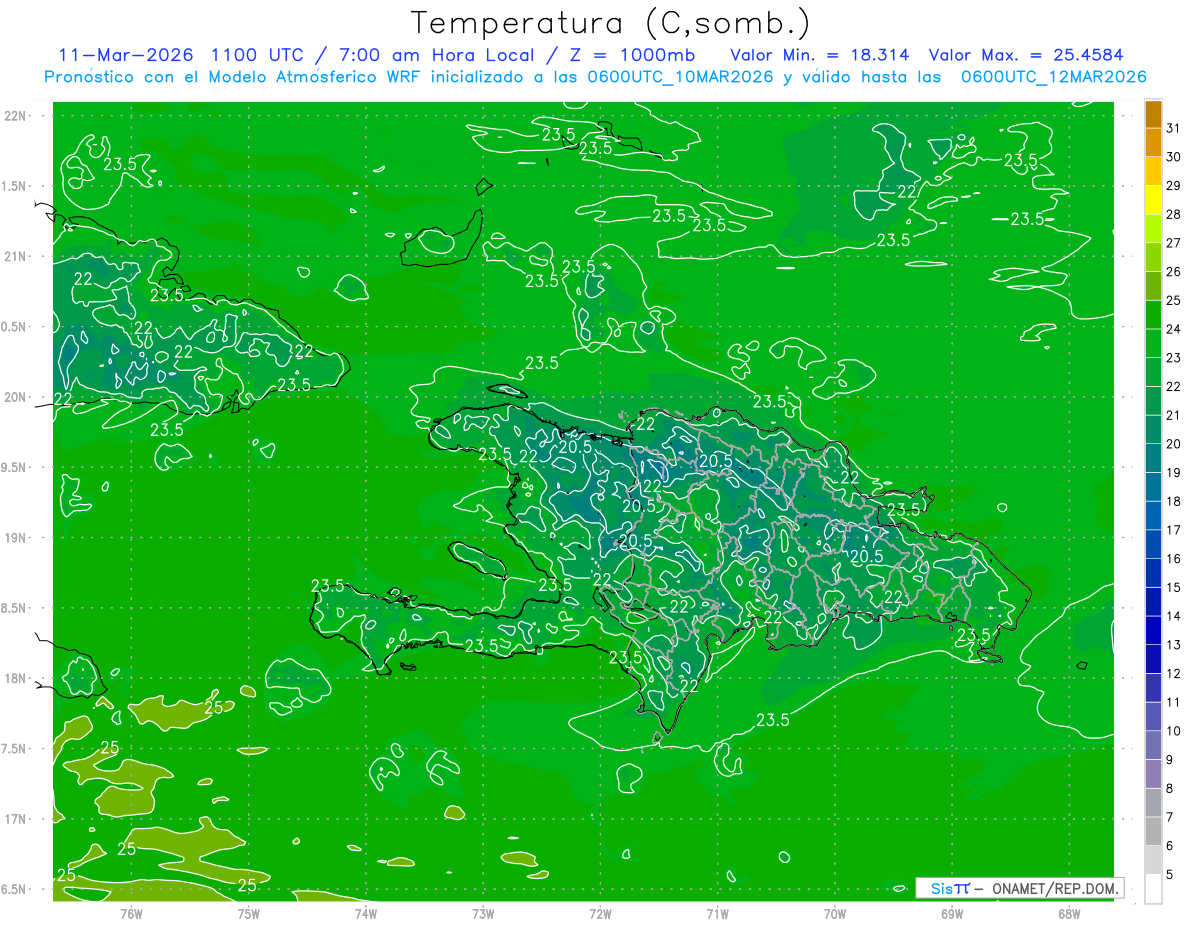Click the dark blue swatch between 14 and 15
The image size is (1200, 927).
click(1153, 602)
